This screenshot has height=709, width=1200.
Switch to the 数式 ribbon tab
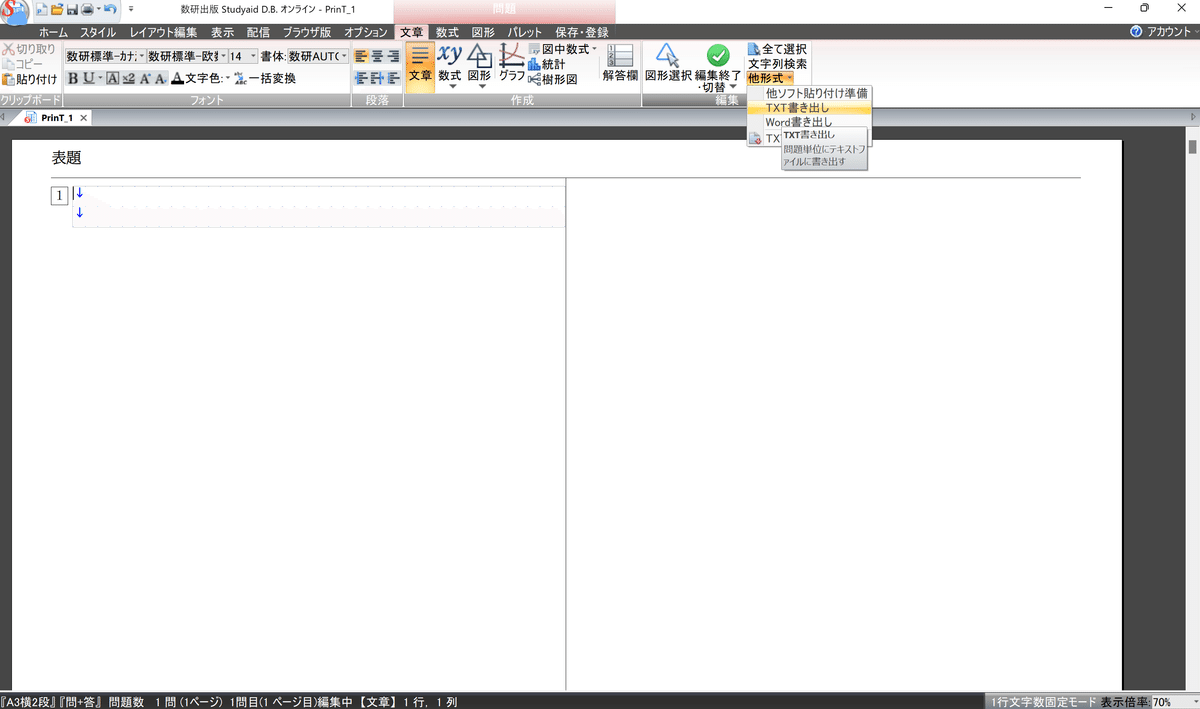447,32
